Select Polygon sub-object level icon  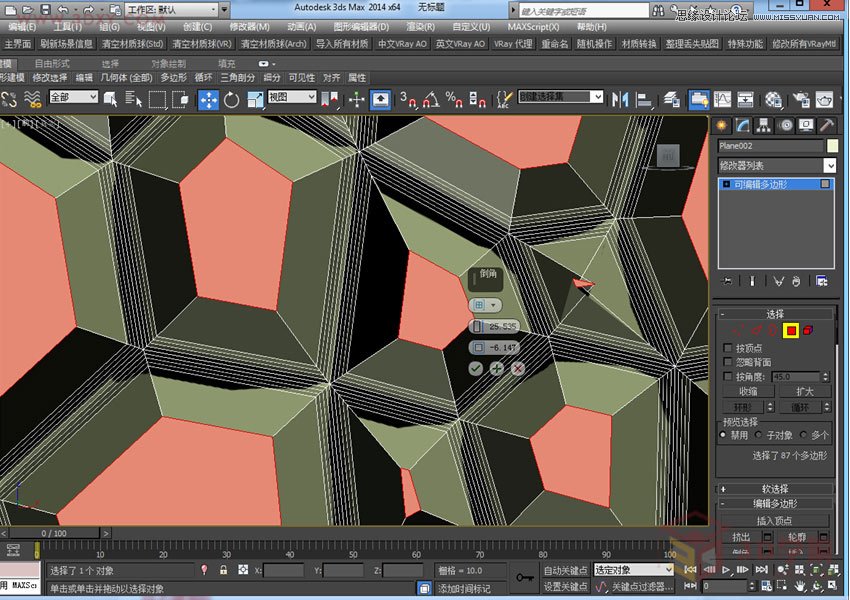tap(791, 331)
